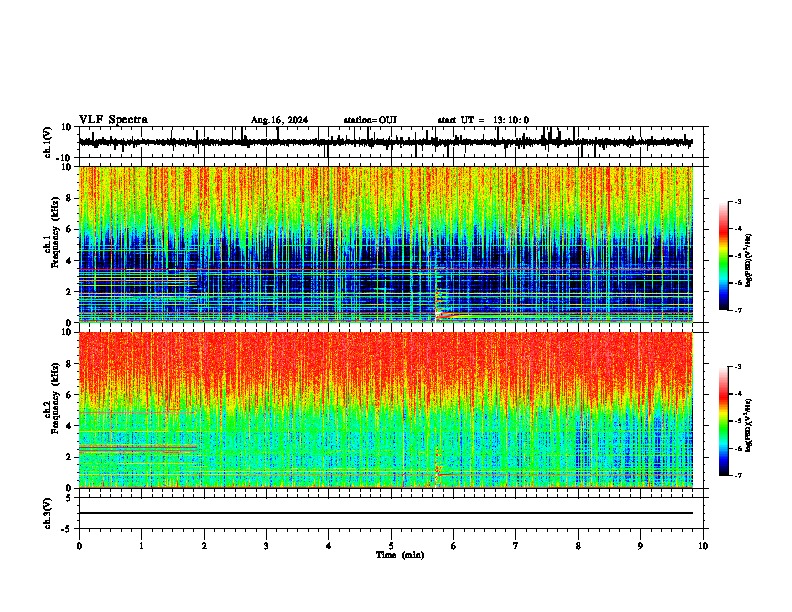Click the ch.2 colorbar log(PSD) label
The width and height of the screenshot is (792, 612).
point(749,425)
